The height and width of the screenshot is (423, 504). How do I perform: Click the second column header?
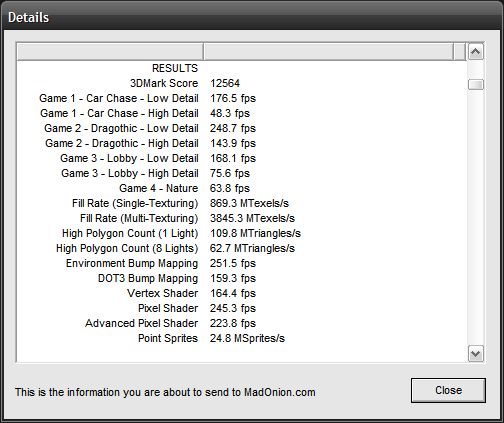[328, 52]
